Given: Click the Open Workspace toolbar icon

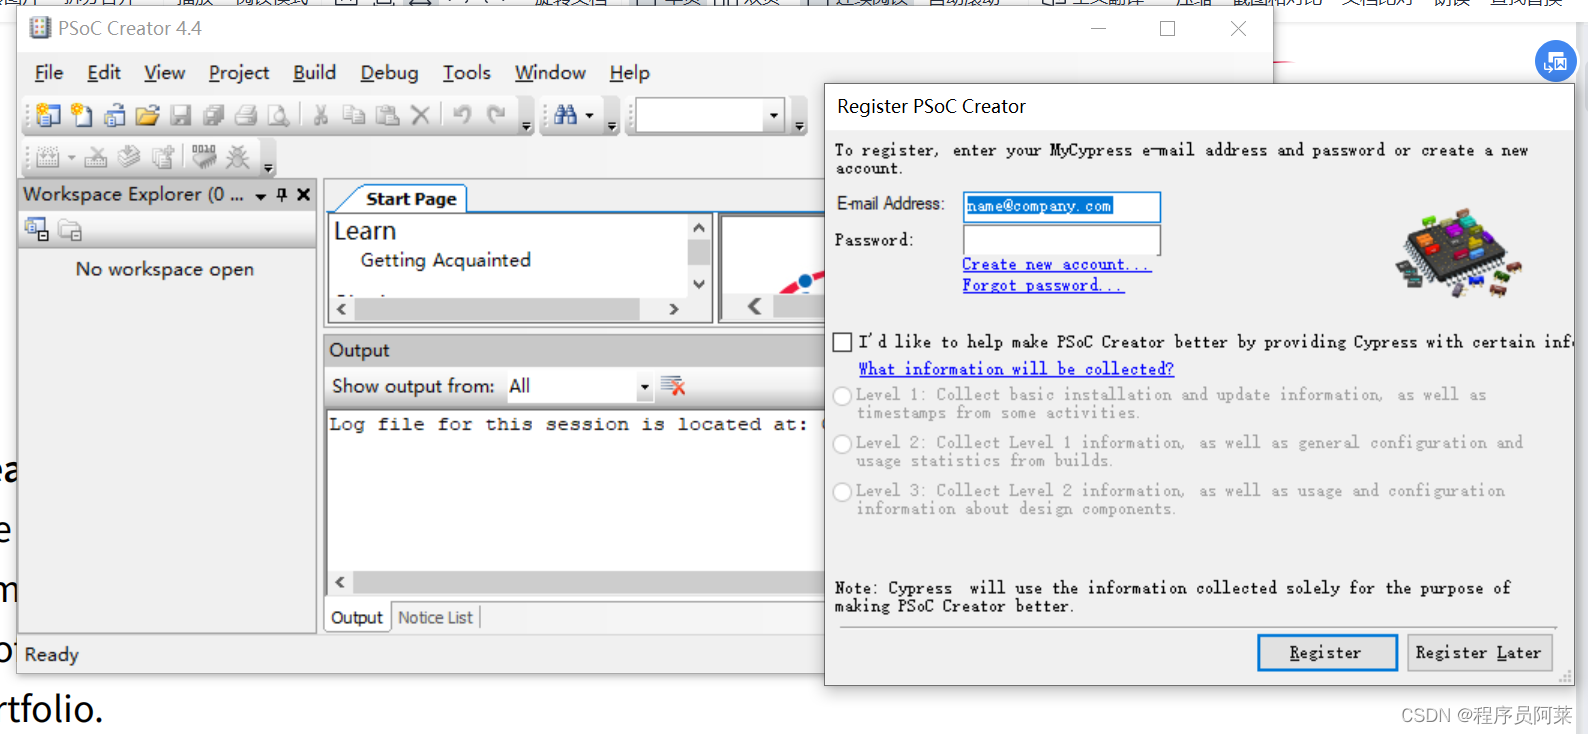Looking at the screenshot, I should click(114, 116).
